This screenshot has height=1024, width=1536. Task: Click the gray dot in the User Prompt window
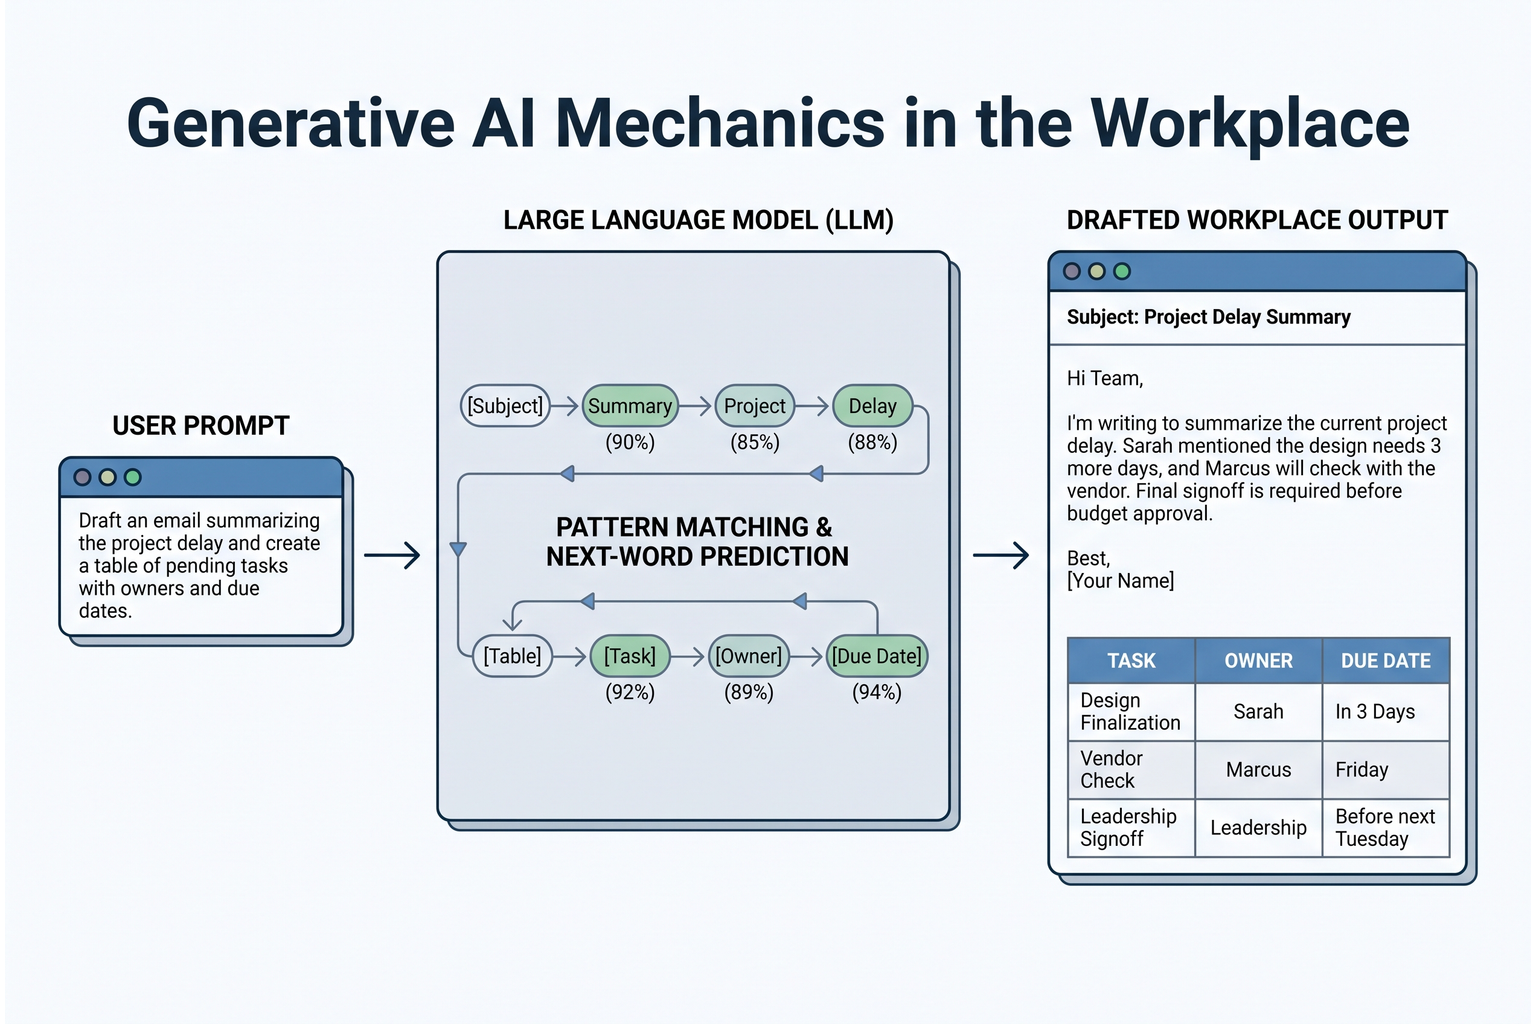click(83, 478)
